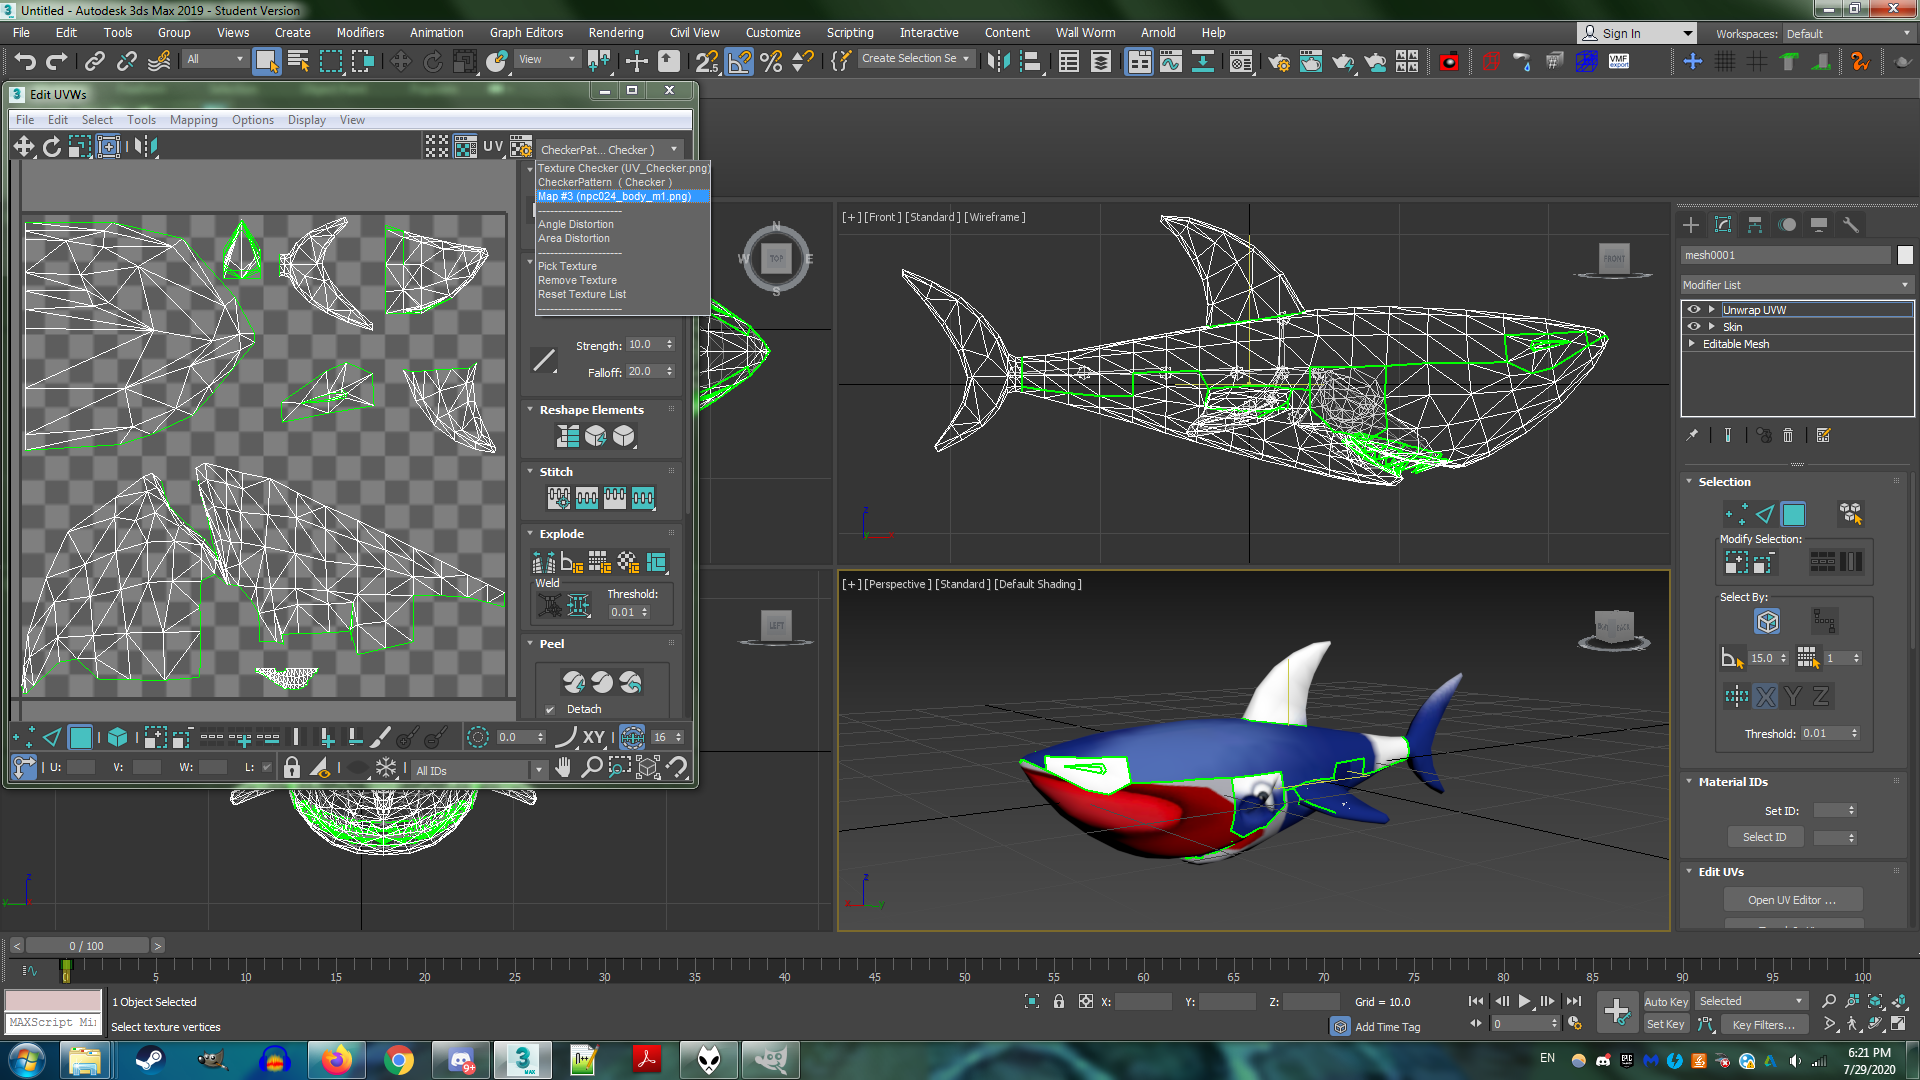1920x1080 pixels.
Task: Open Steam from the taskbar
Action: pos(150,1059)
